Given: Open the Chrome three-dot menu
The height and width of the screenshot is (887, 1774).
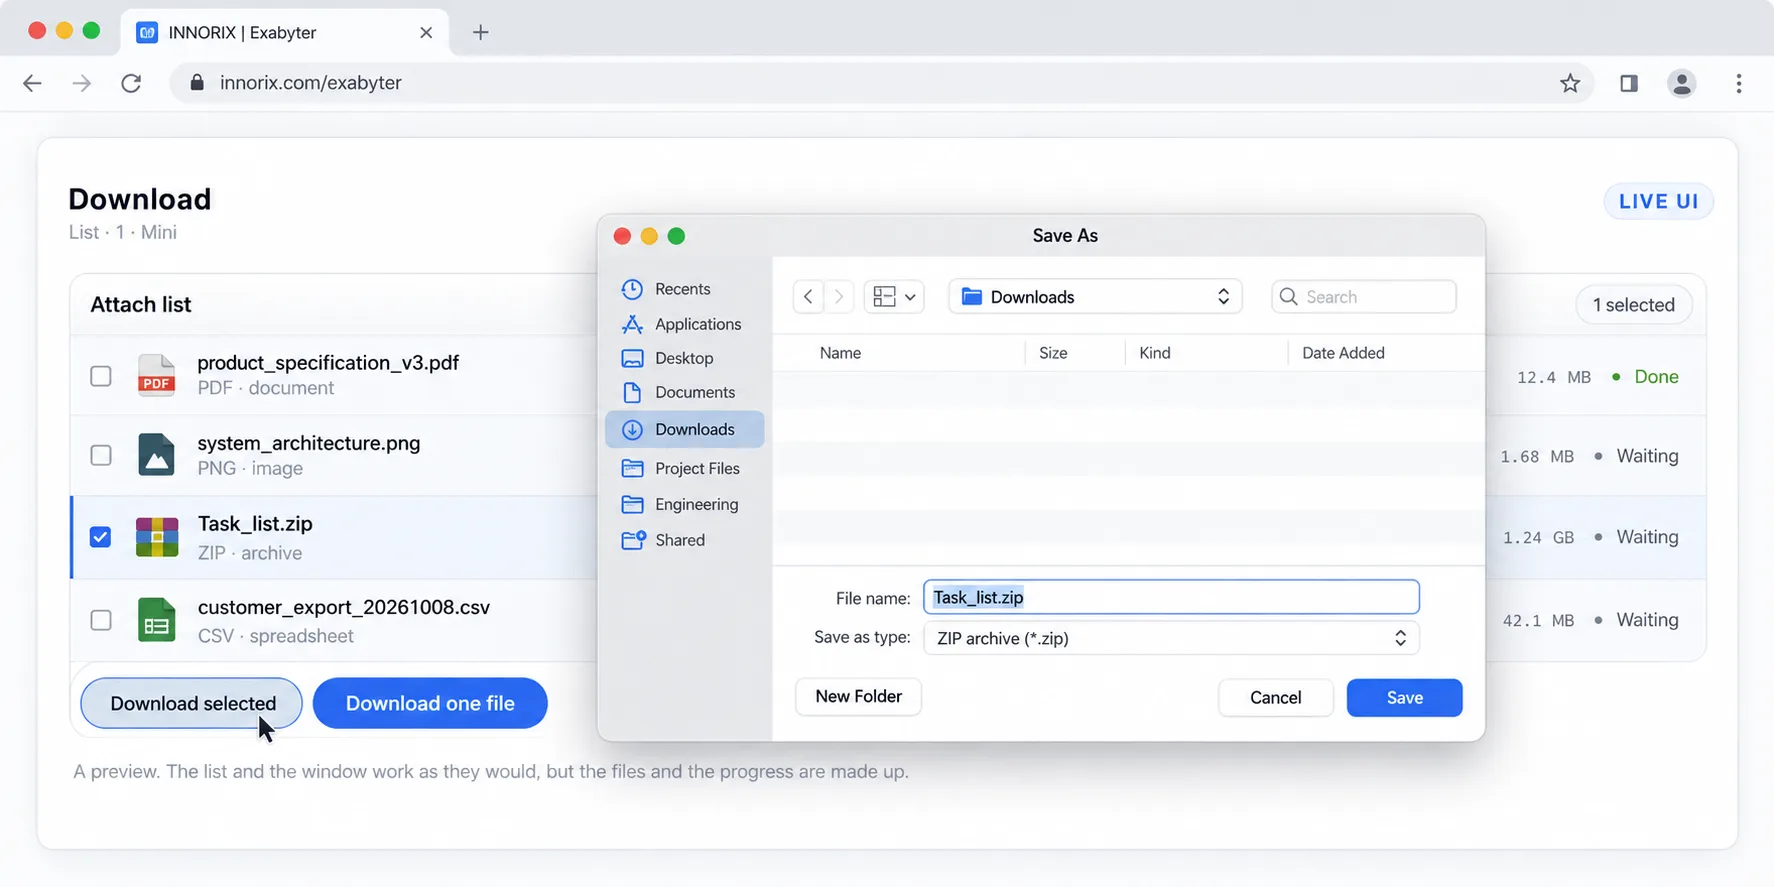Looking at the screenshot, I should (x=1739, y=83).
